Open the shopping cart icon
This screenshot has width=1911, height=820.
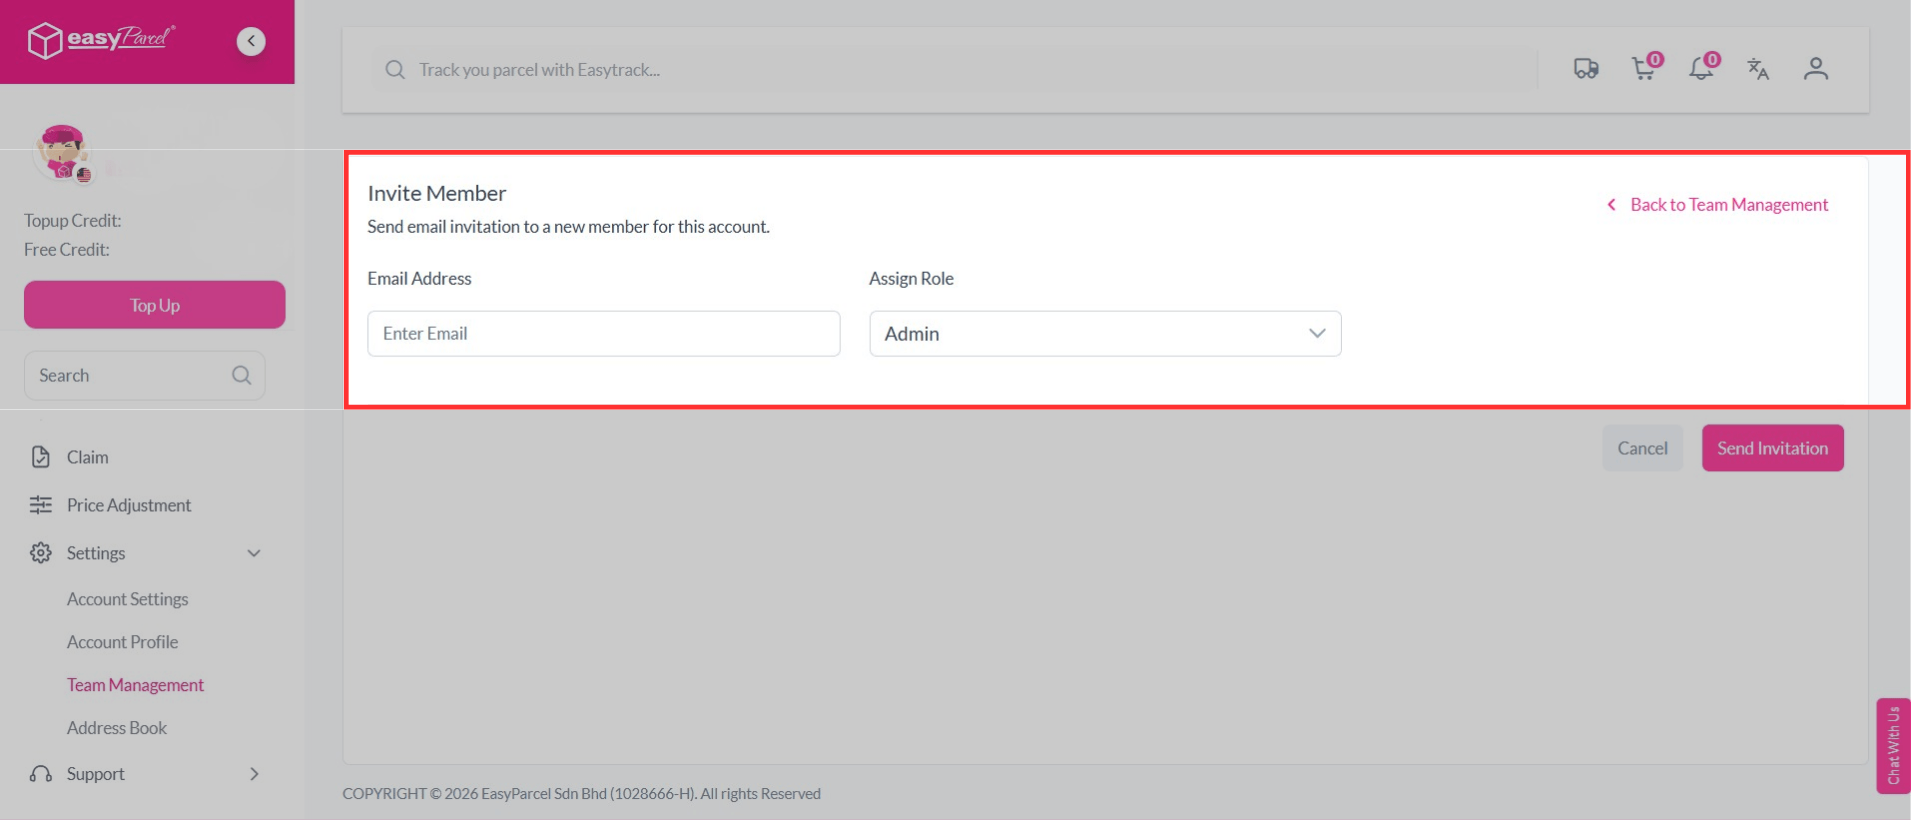(1645, 67)
